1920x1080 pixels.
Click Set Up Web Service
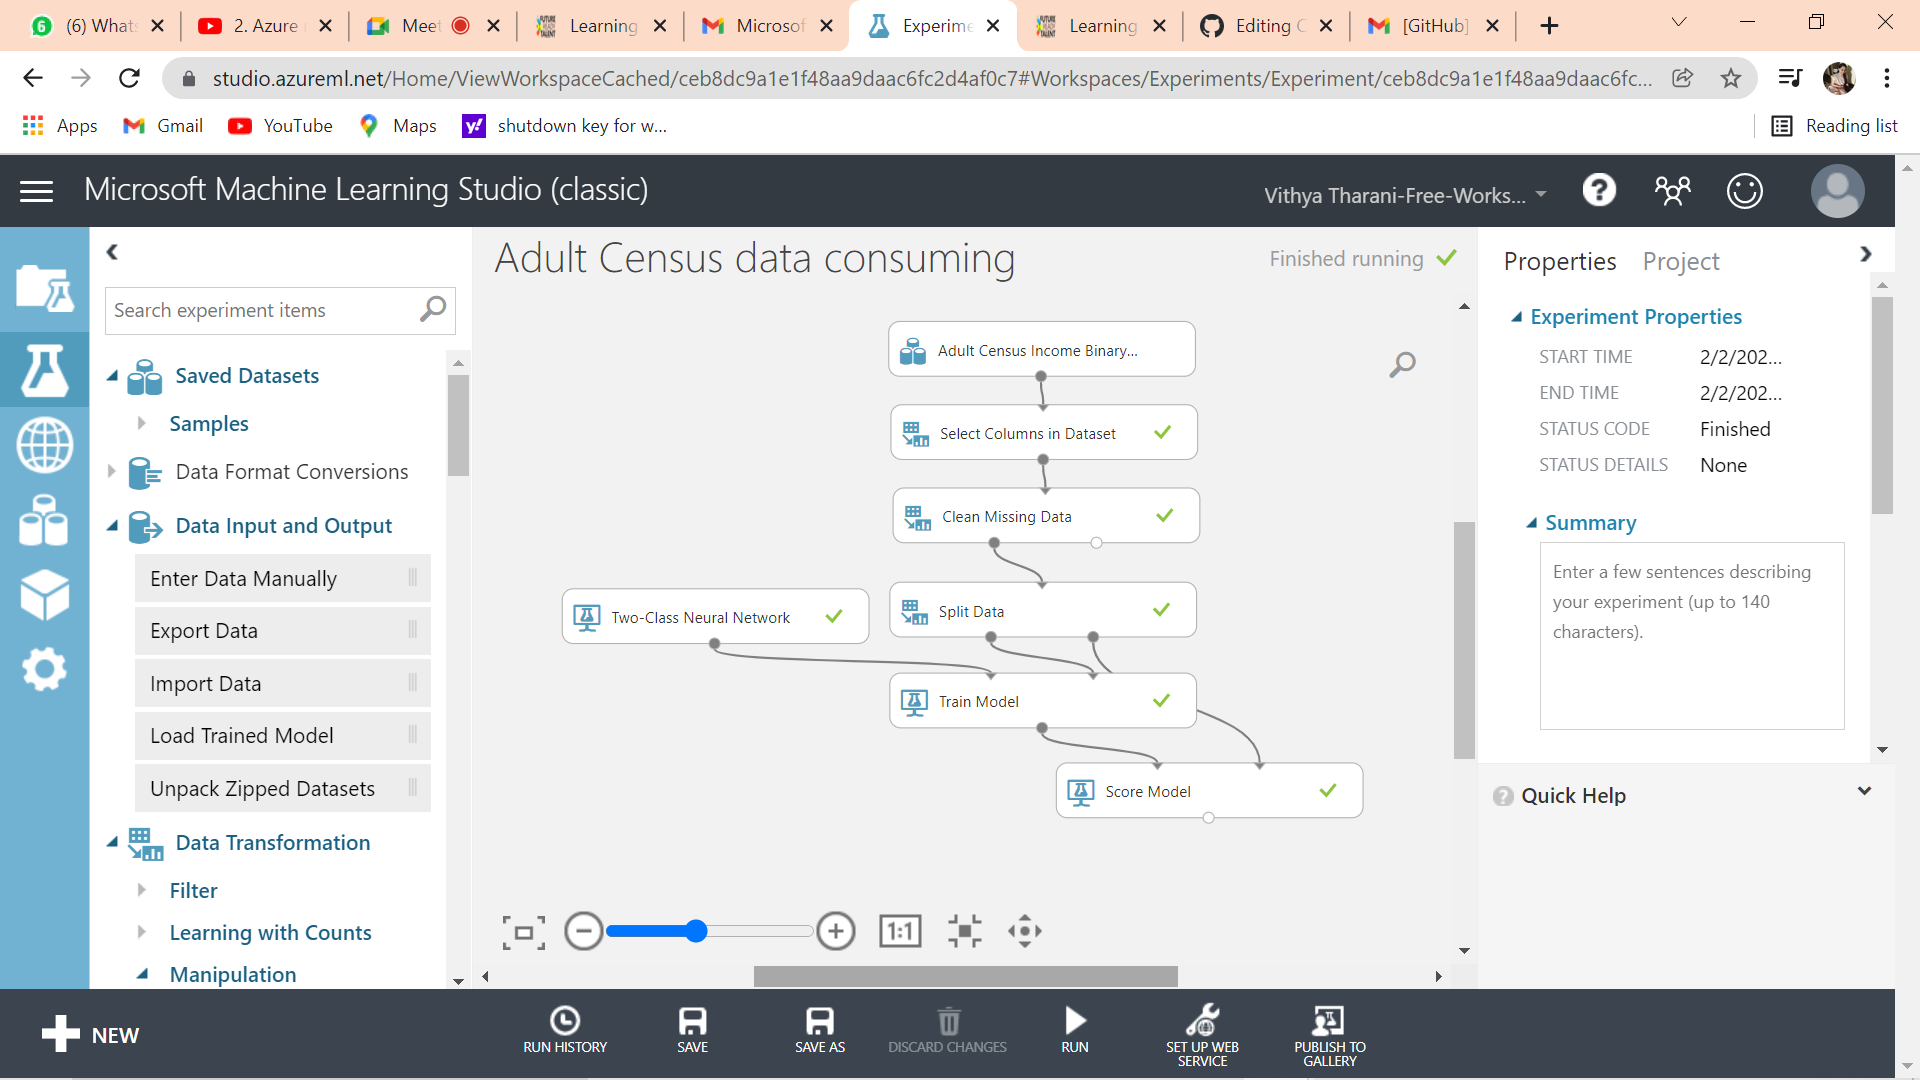[x=1202, y=1036]
